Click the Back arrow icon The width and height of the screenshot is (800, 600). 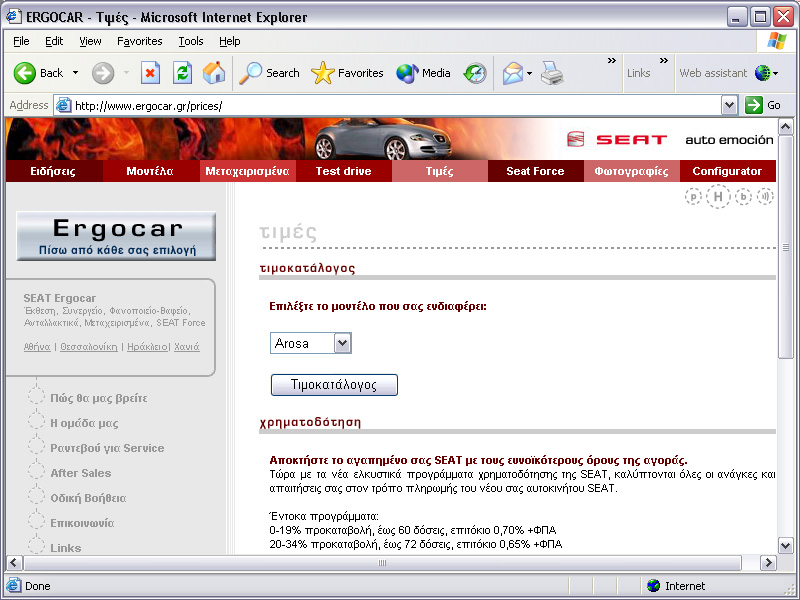[x=24, y=73]
